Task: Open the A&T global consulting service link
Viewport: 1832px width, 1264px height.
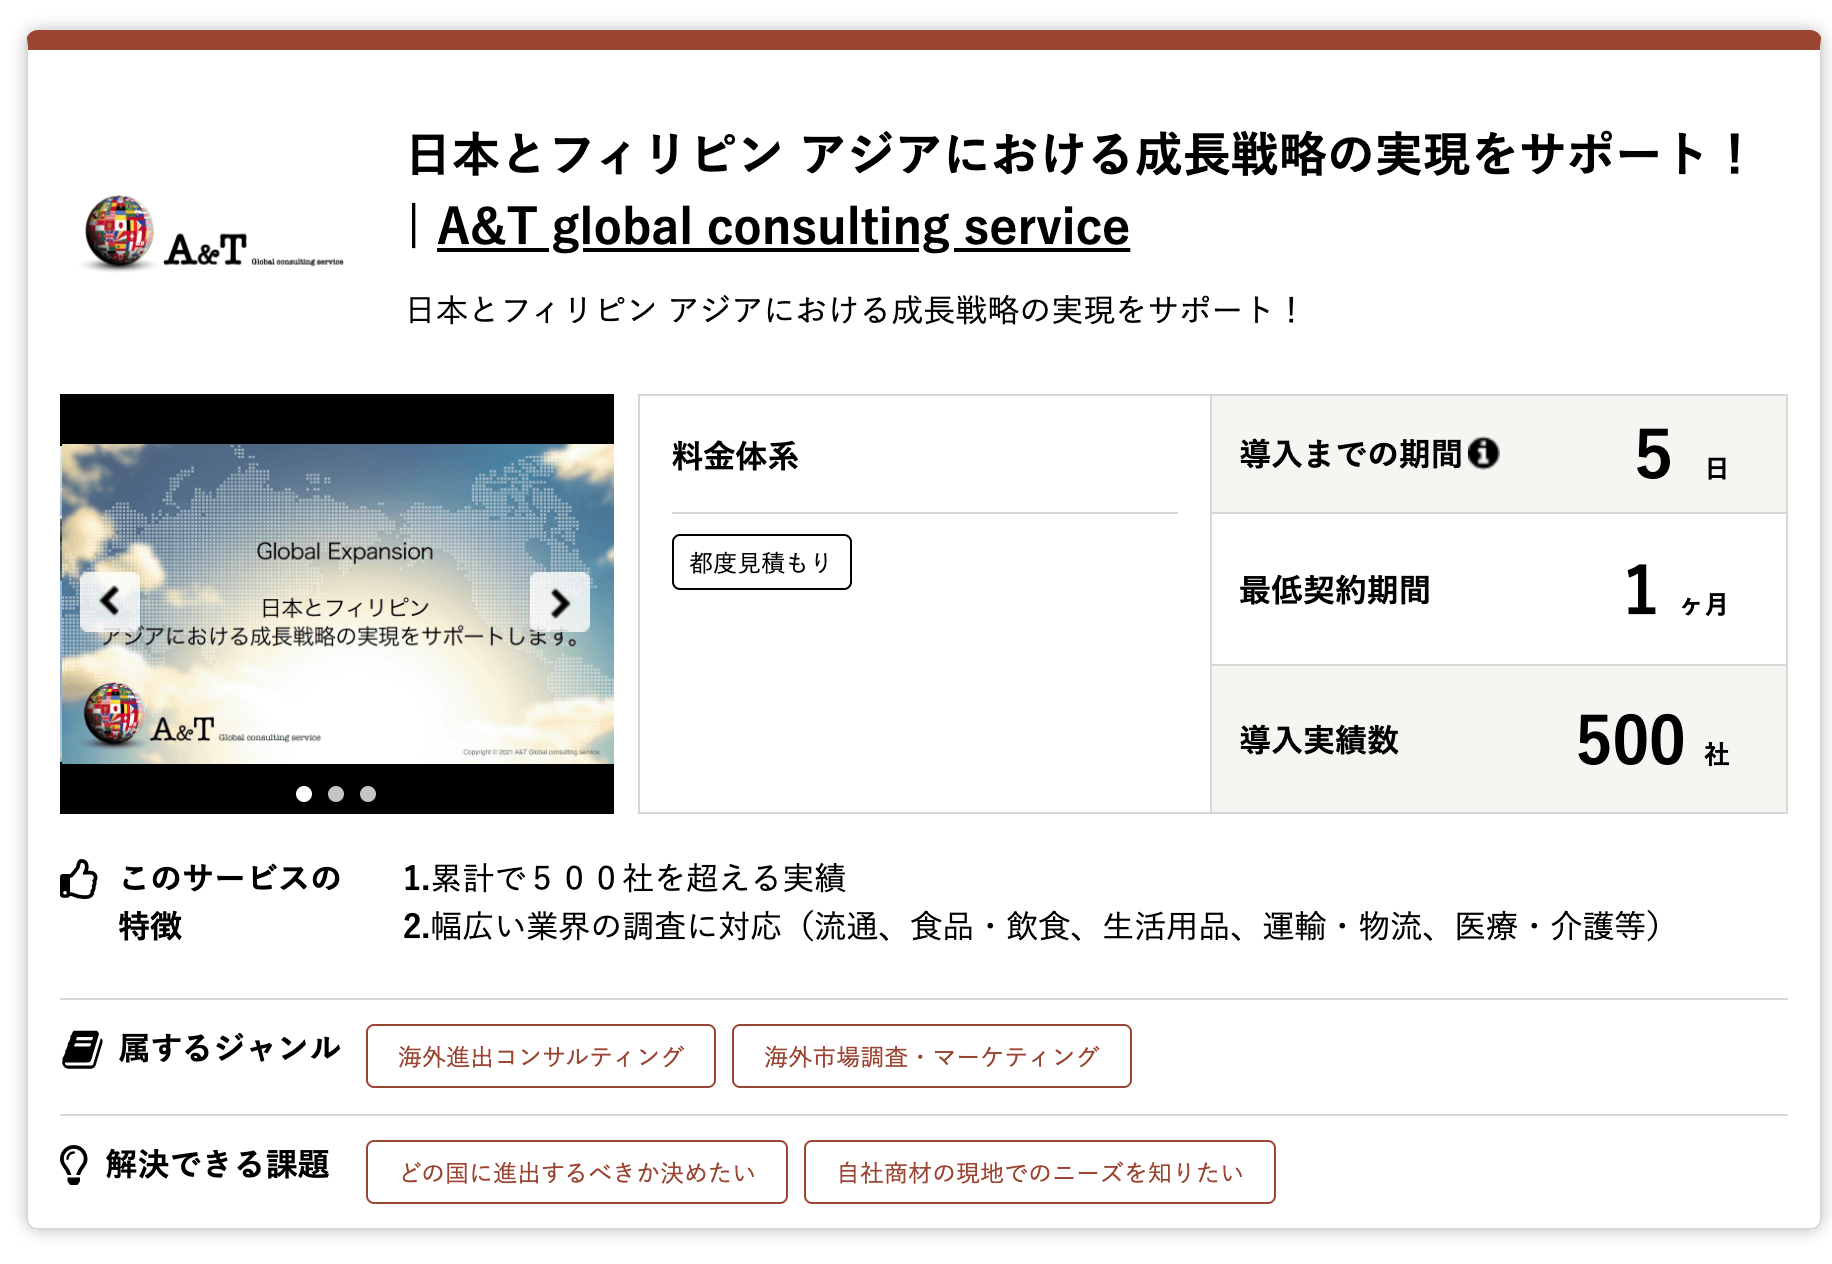Action: (x=783, y=227)
